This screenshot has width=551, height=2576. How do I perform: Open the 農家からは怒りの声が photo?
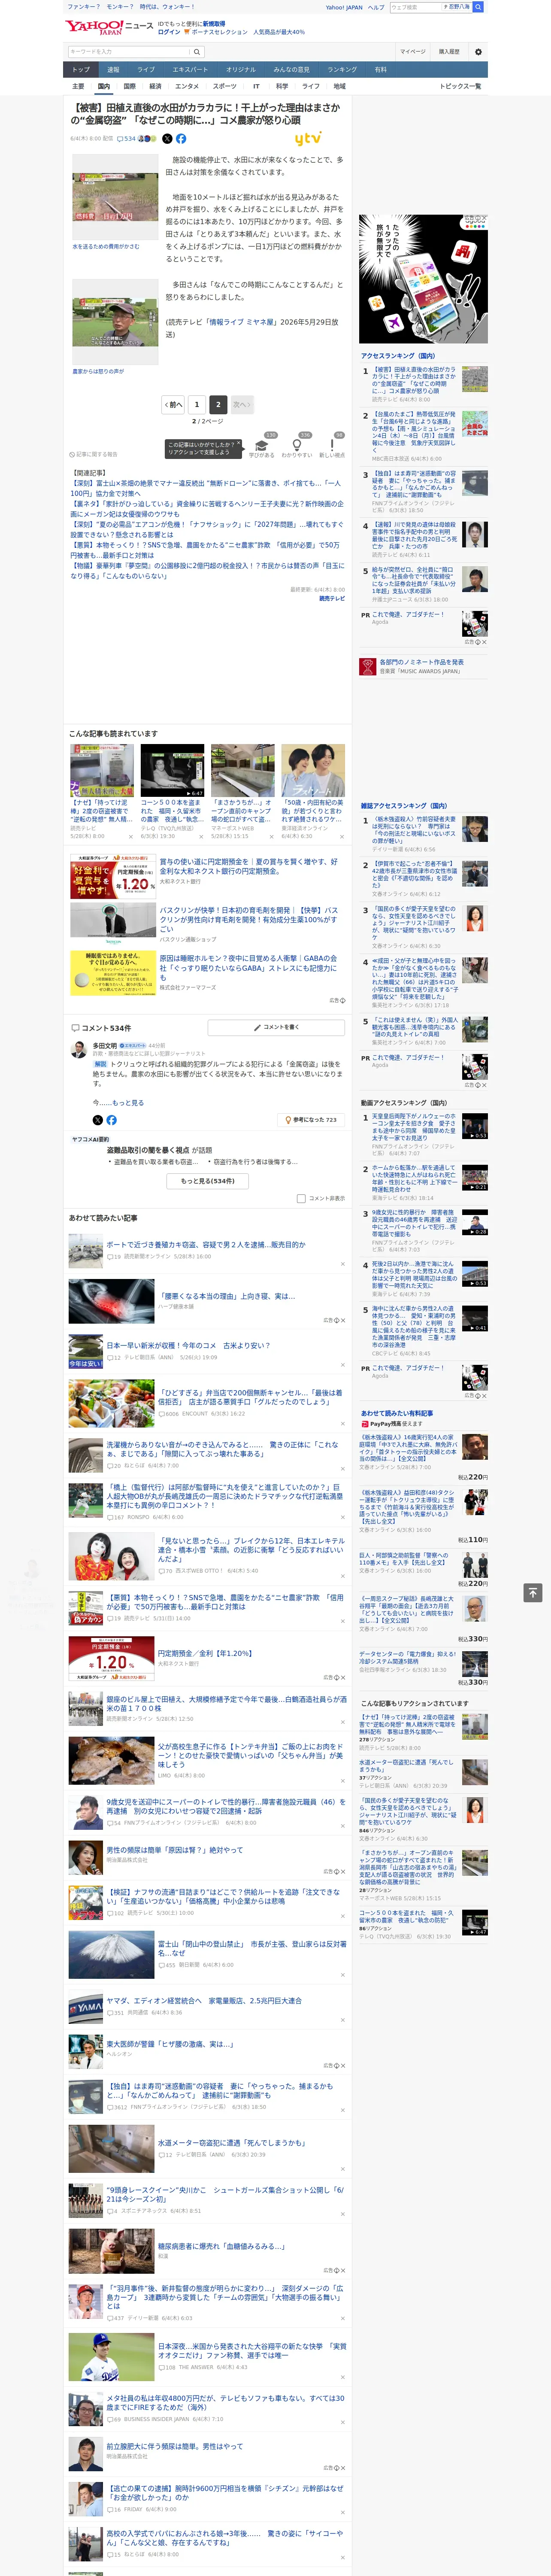point(115,322)
